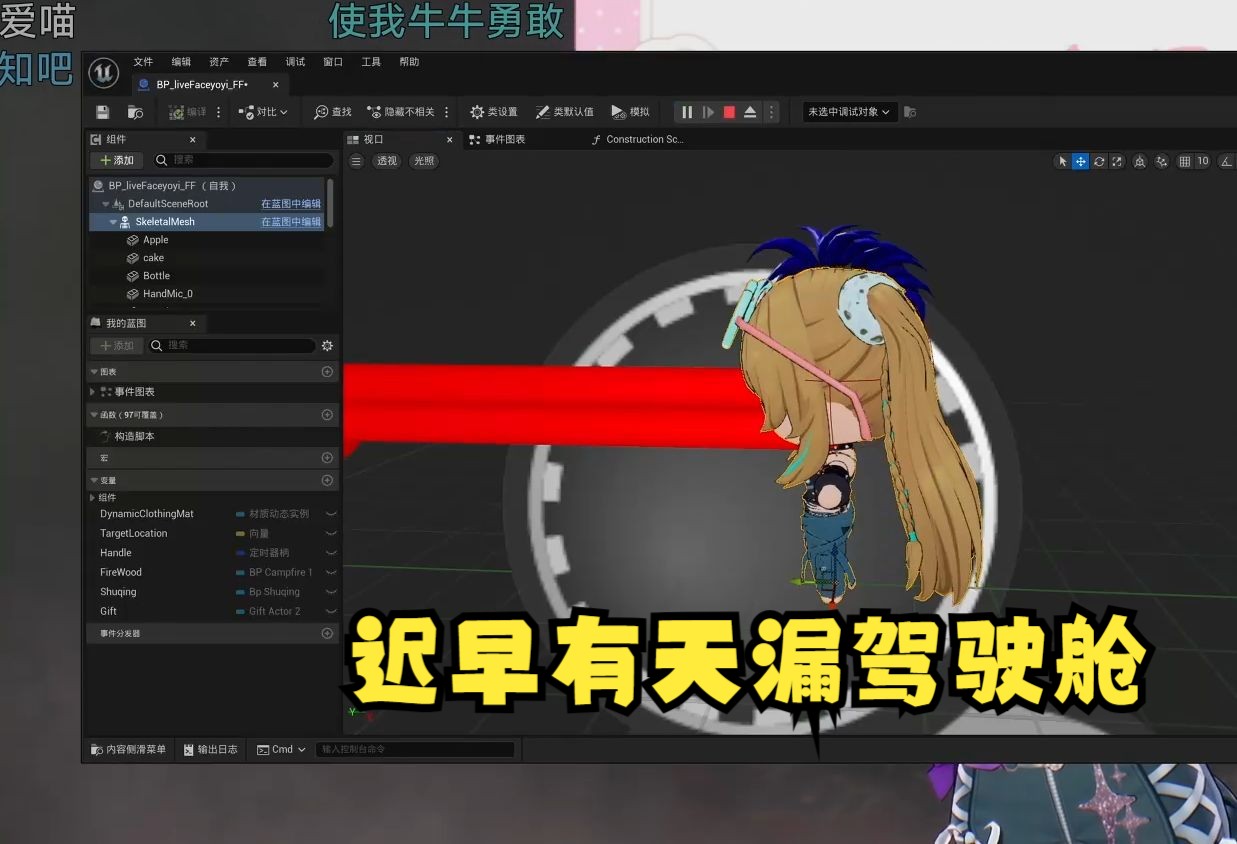Image resolution: width=1237 pixels, height=844 pixels.
Task: Choose the select mode arrow tool
Action: [x=1062, y=161]
